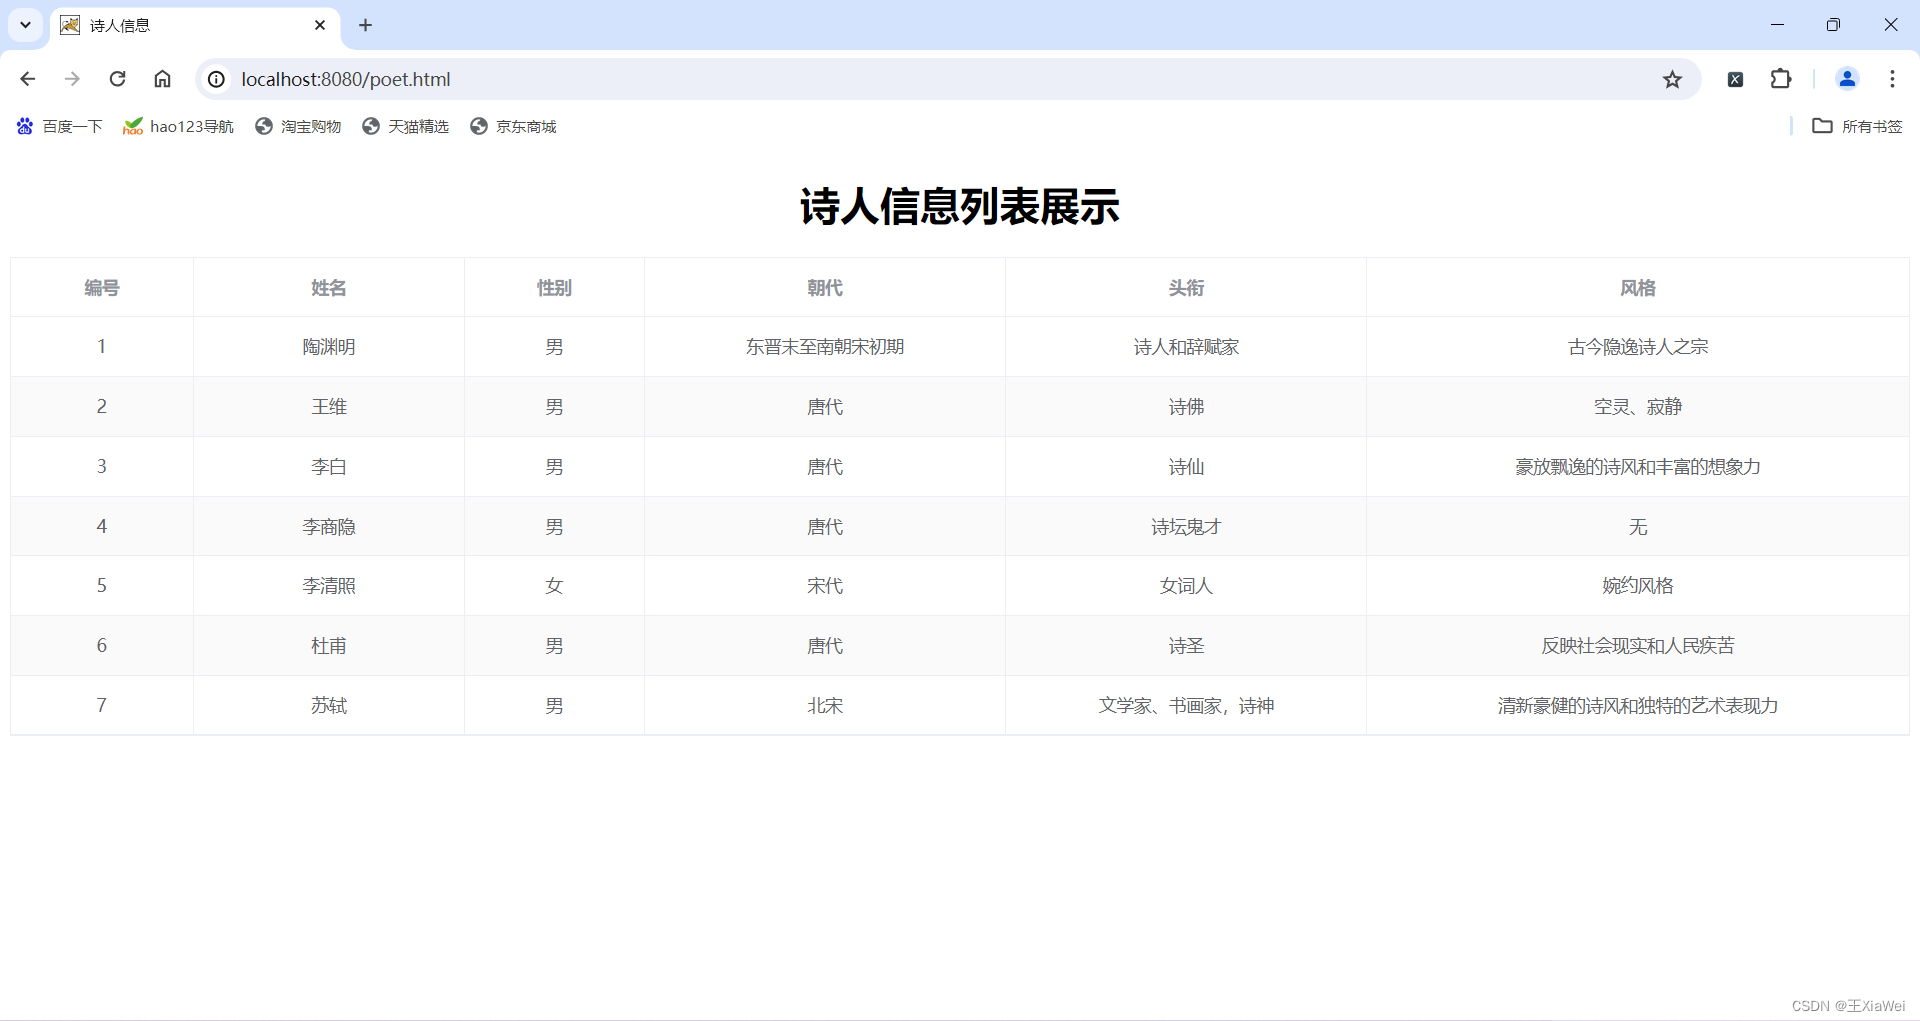Open the 所有书签 folder
The image size is (1920, 1021).
[1857, 126]
